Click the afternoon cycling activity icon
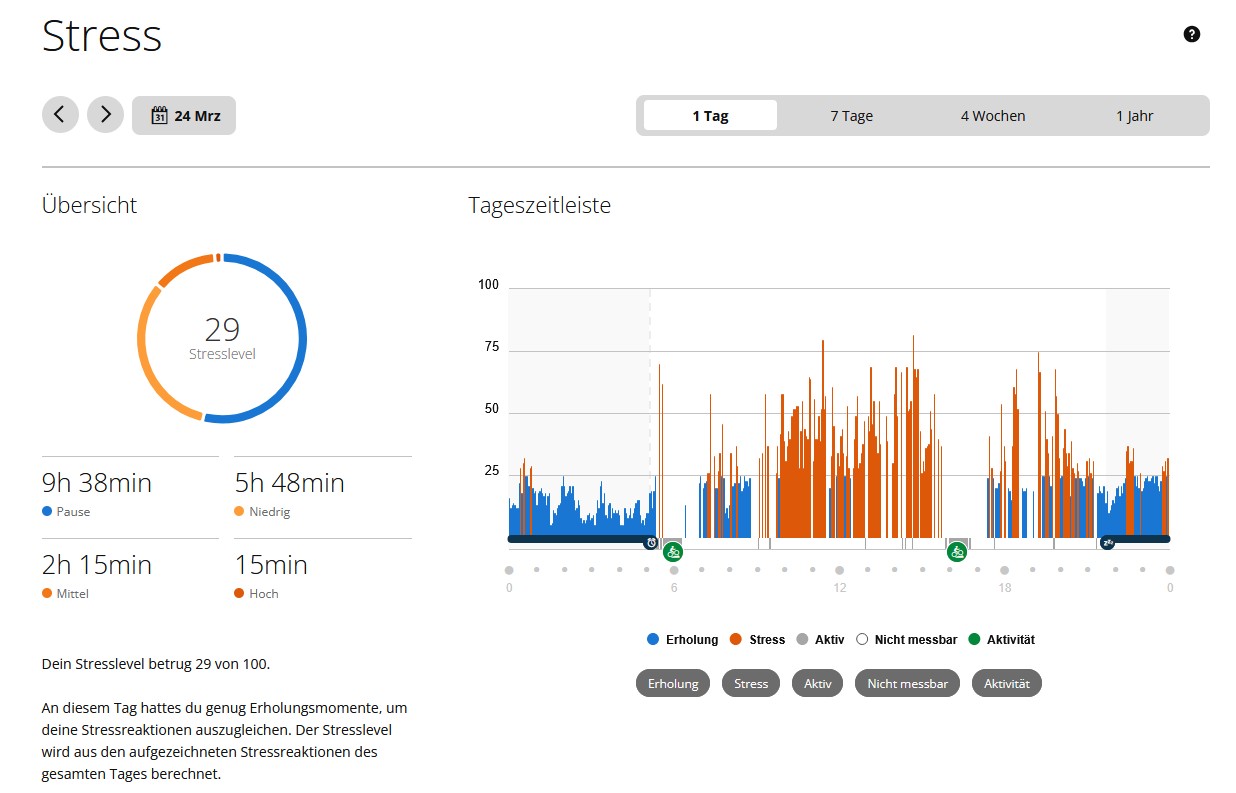Viewport: 1236px width, 793px height. pyautogui.click(x=957, y=551)
